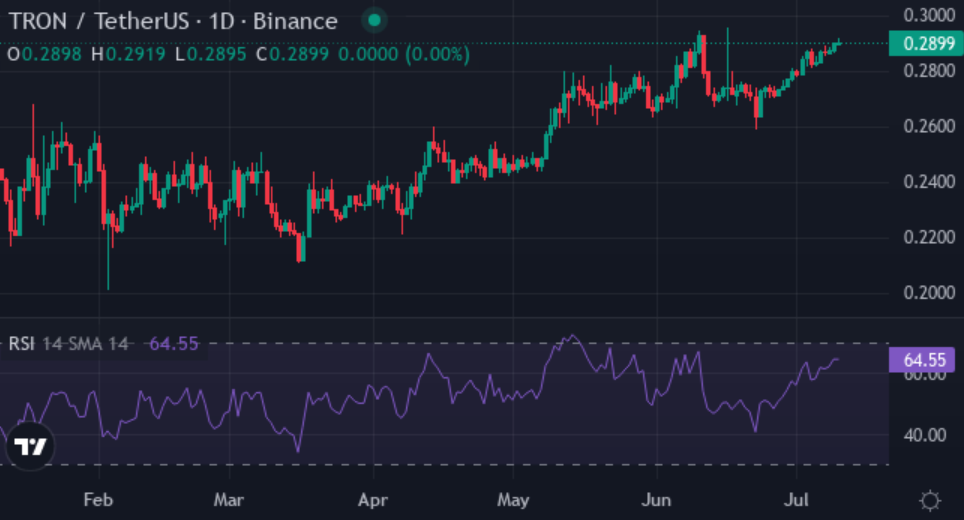
Task: Click the Mar label on time axis
Action: 229,500
